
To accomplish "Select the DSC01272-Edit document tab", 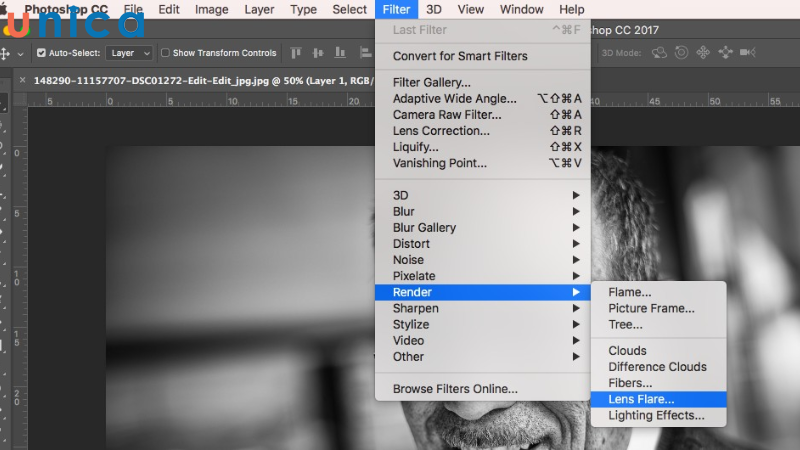I will (x=204, y=81).
